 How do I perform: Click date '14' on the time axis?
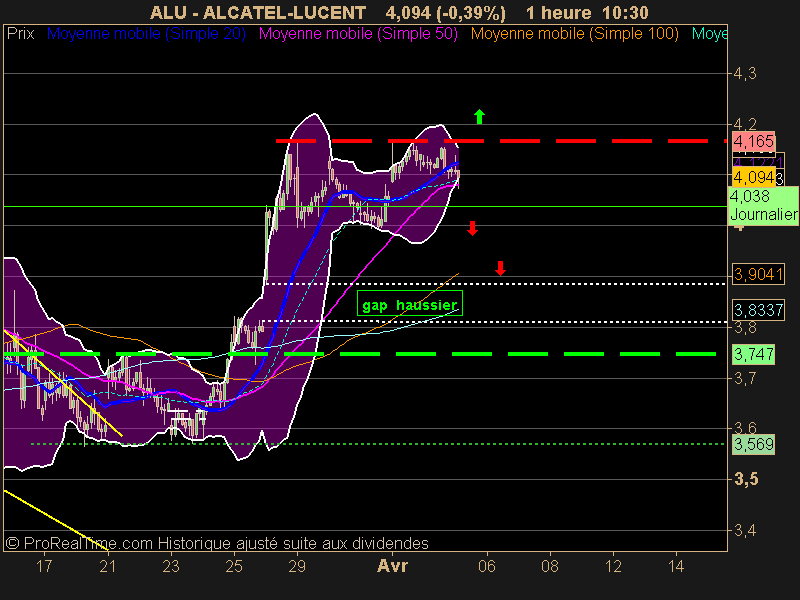(x=677, y=566)
